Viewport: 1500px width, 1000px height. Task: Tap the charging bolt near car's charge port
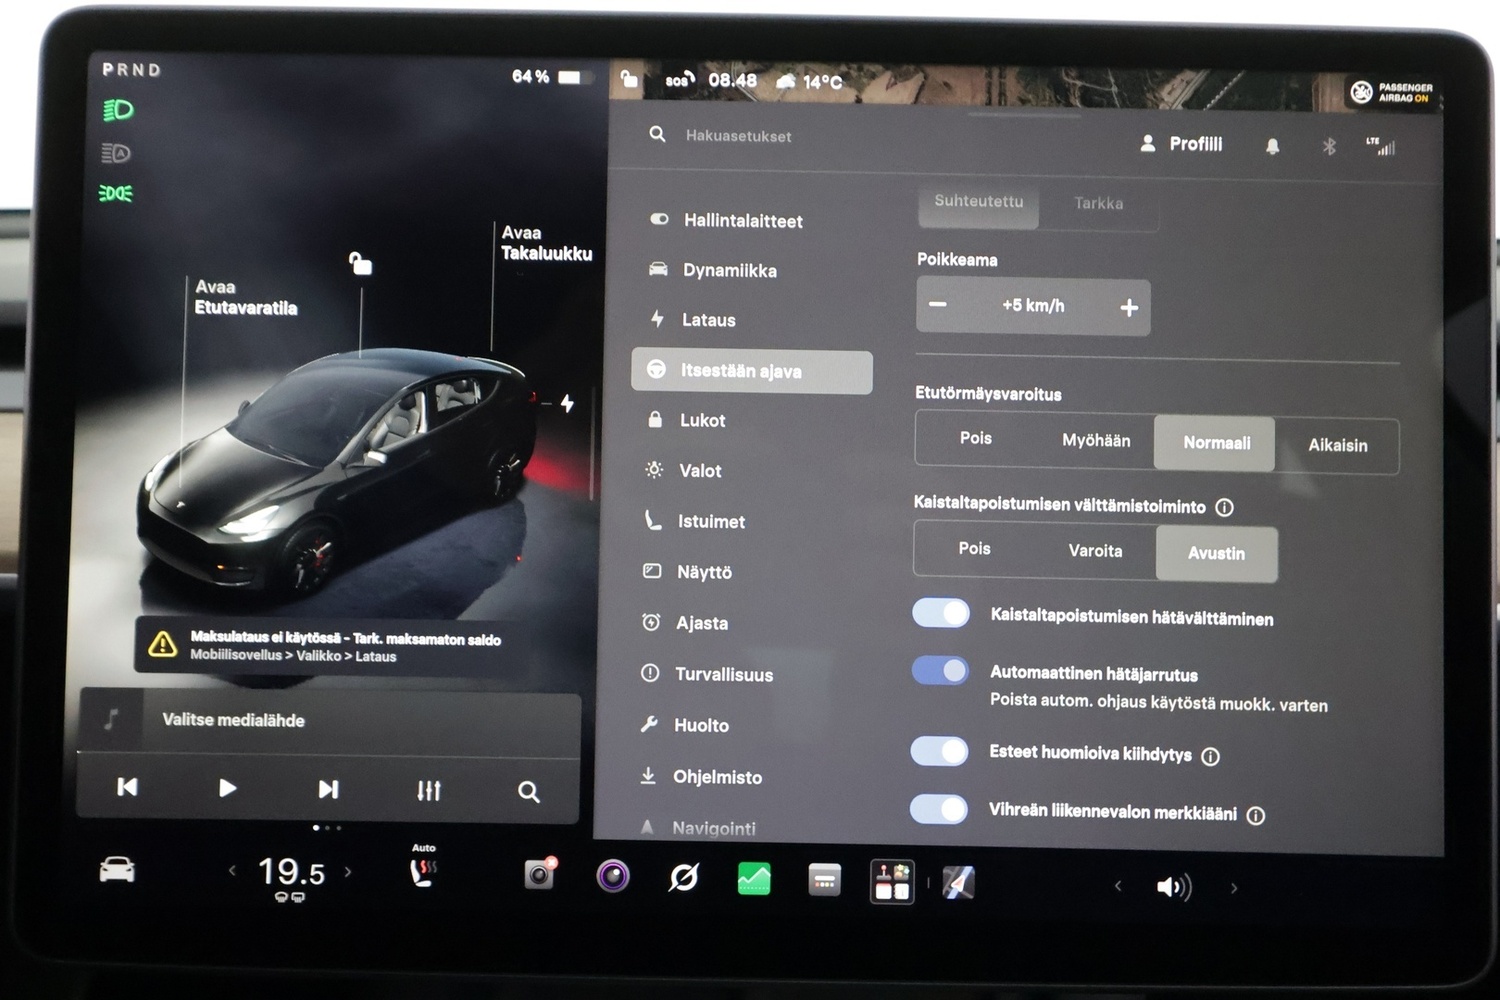pyautogui.click(x=567, y=403)
